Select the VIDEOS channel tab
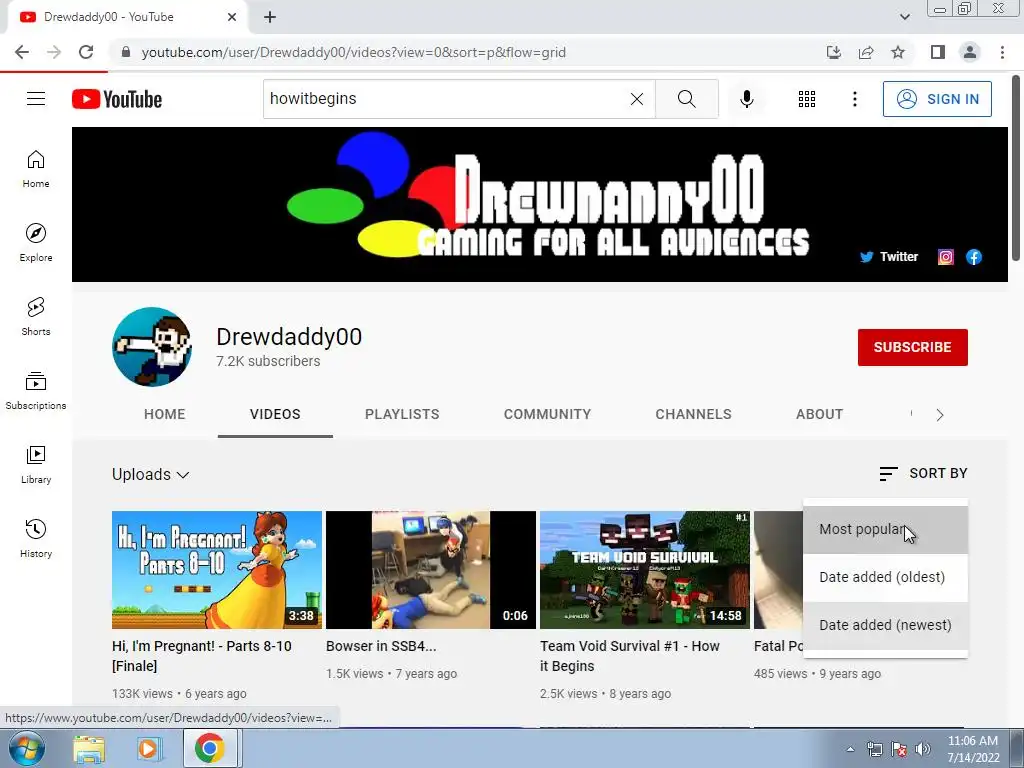Screen dimensions: 1024x768 click(275, 414)
